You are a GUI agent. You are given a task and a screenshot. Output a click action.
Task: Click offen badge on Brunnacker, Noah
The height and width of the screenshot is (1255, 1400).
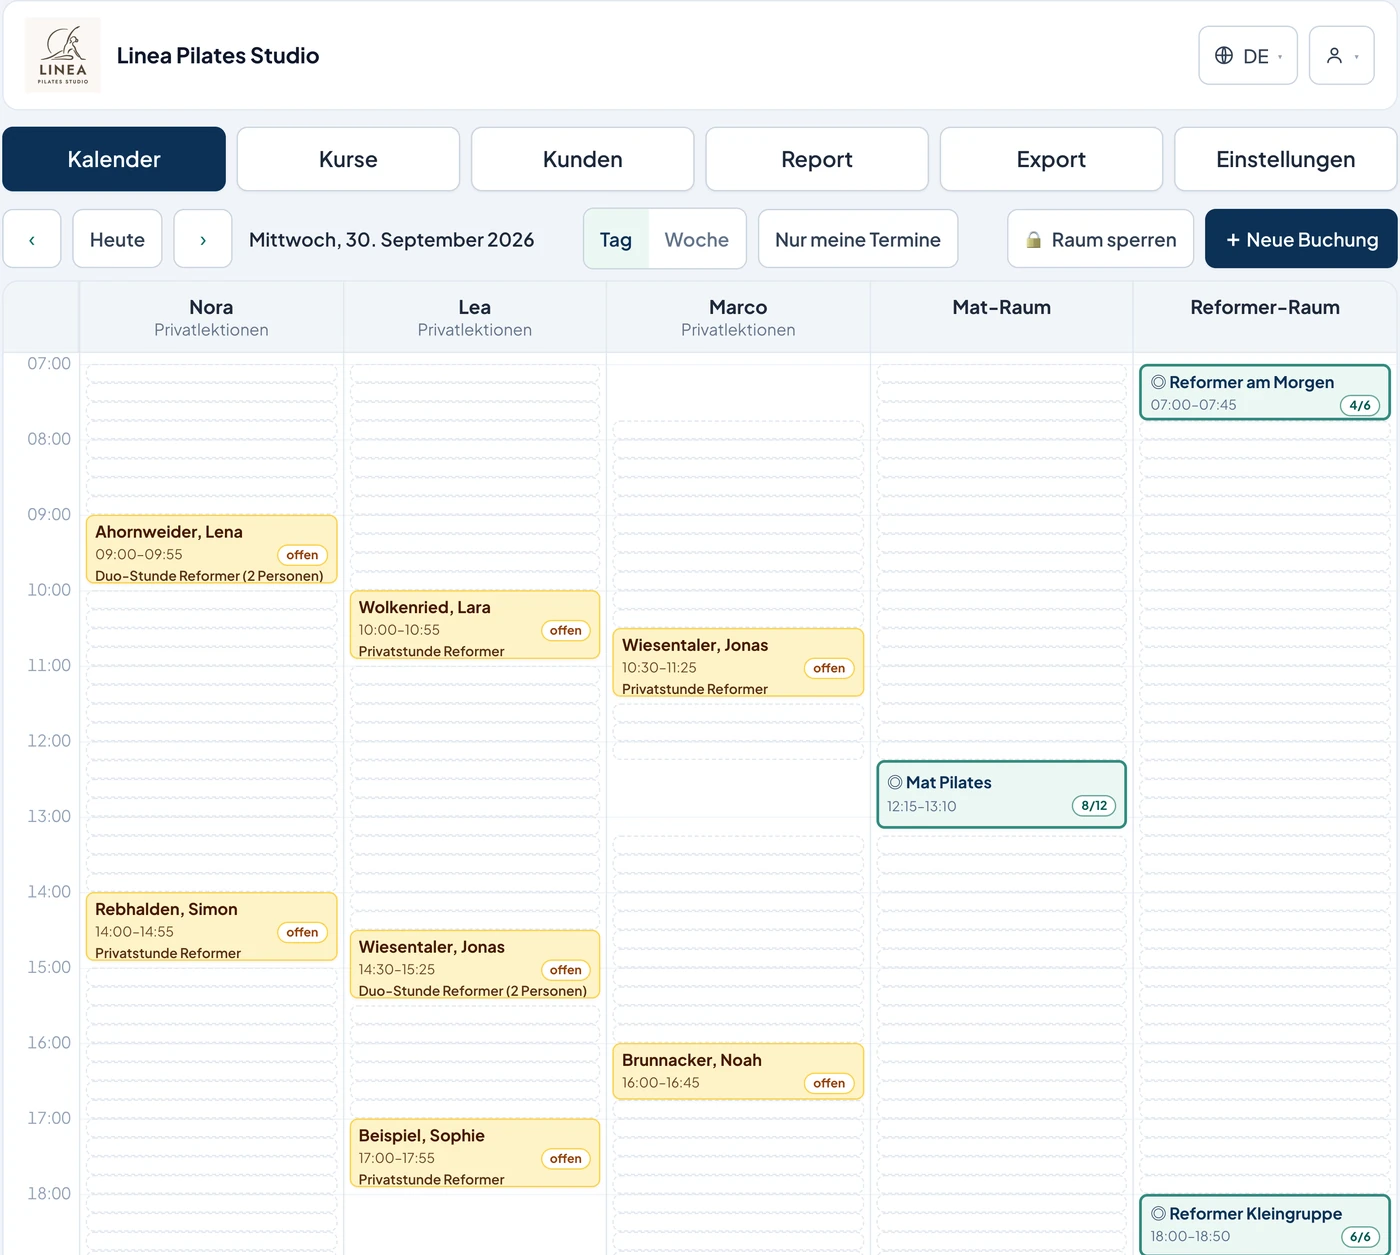(829, 1083)
